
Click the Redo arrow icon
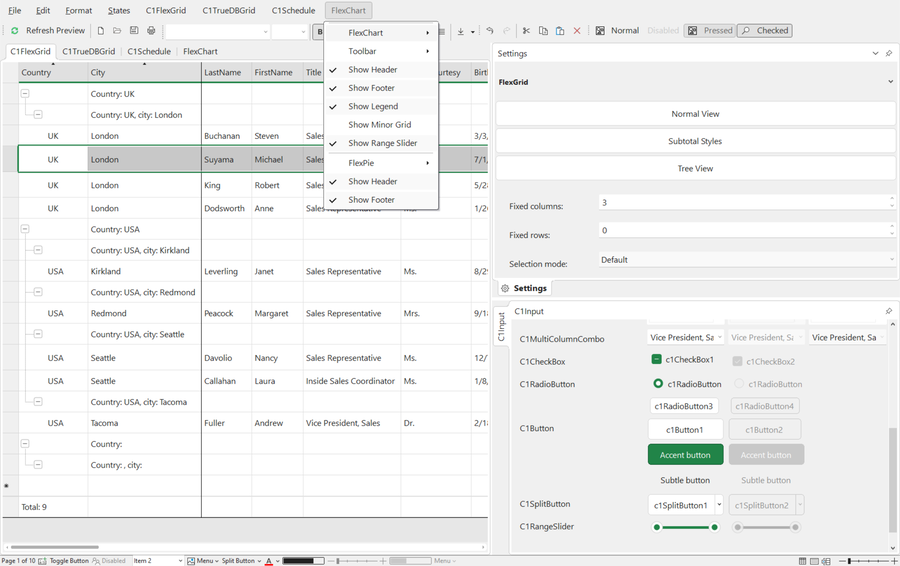tap(506, 30)
